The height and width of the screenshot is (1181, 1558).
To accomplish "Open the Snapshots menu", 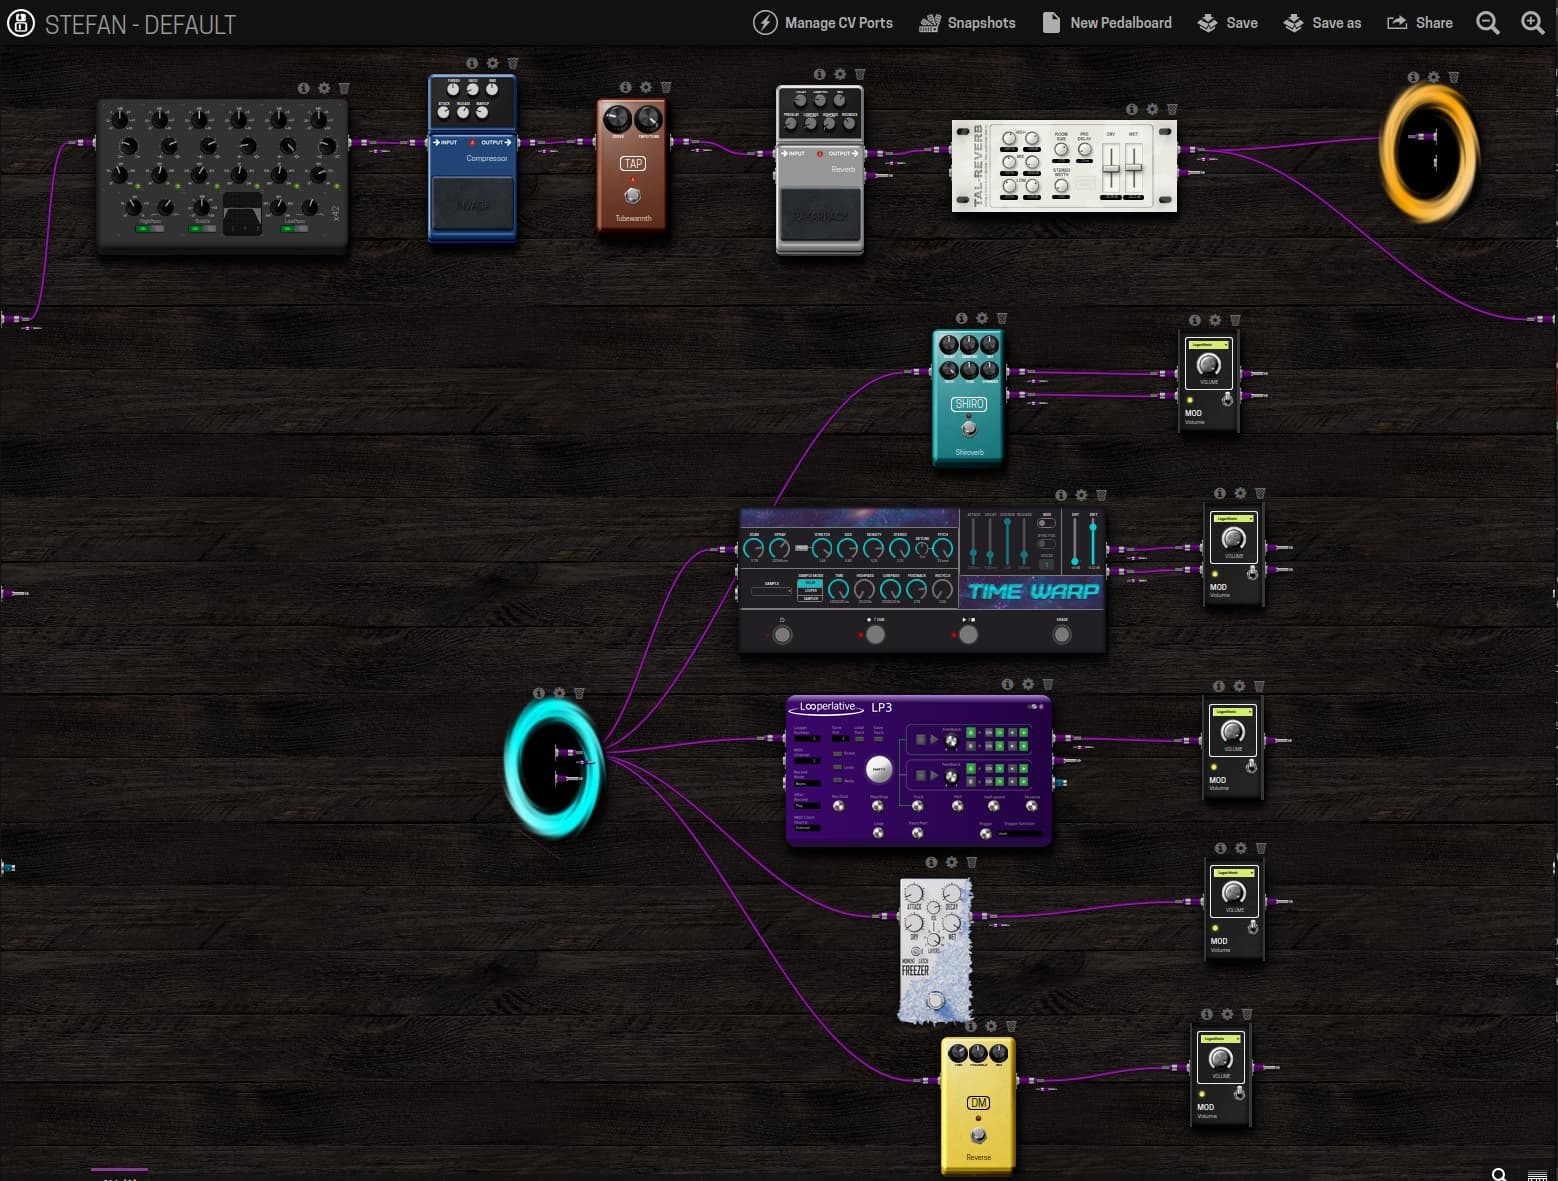I will point(967,23).
